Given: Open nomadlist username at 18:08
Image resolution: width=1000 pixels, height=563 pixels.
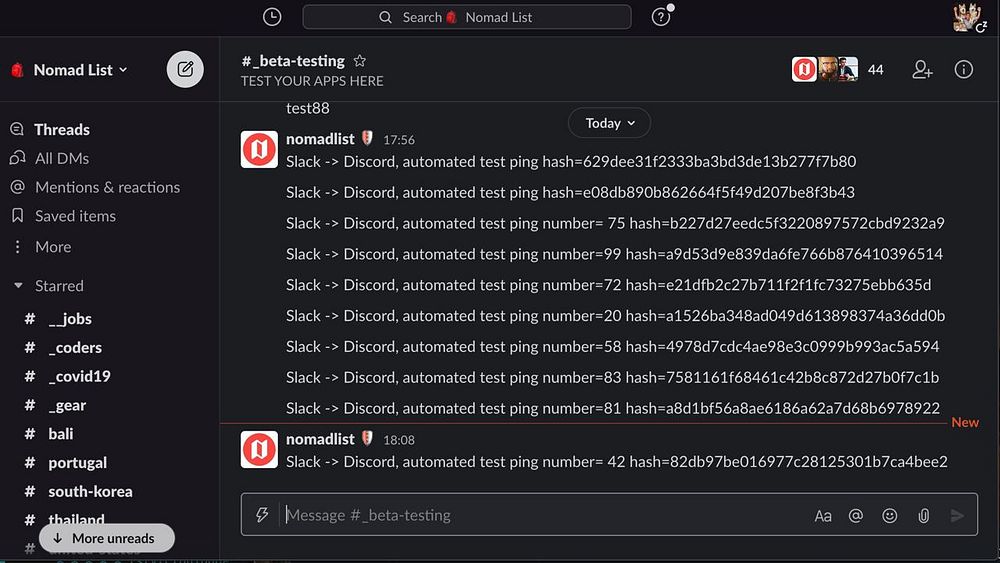Looking at the screenshot, I should click(x=320, y=439).
